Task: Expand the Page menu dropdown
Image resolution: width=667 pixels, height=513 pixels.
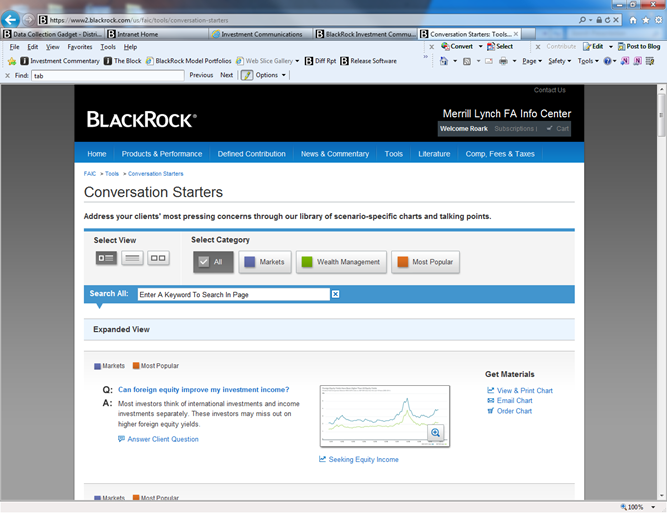Action: click(532, 61)
